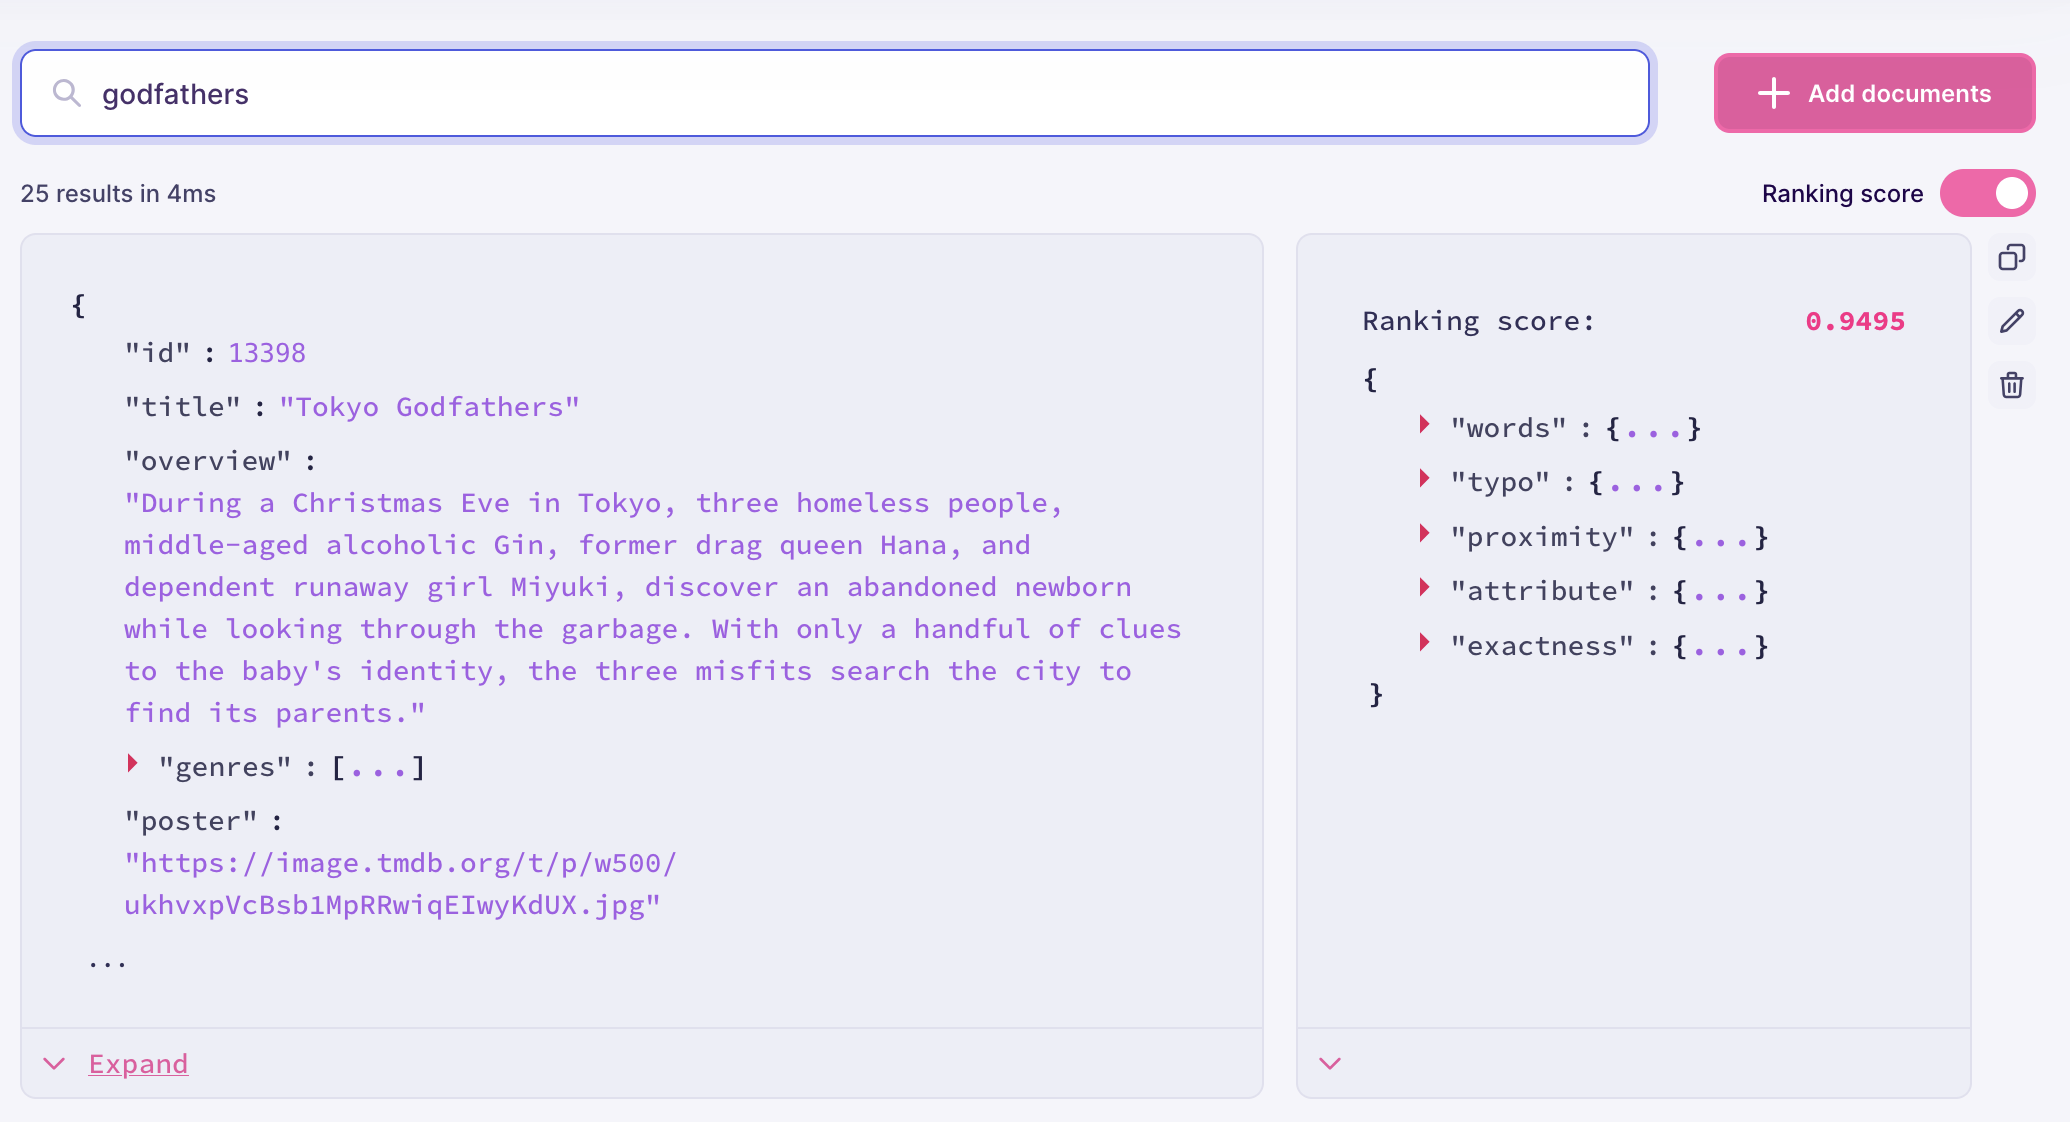Expand the "attribute" score details

click(1424, 589)
